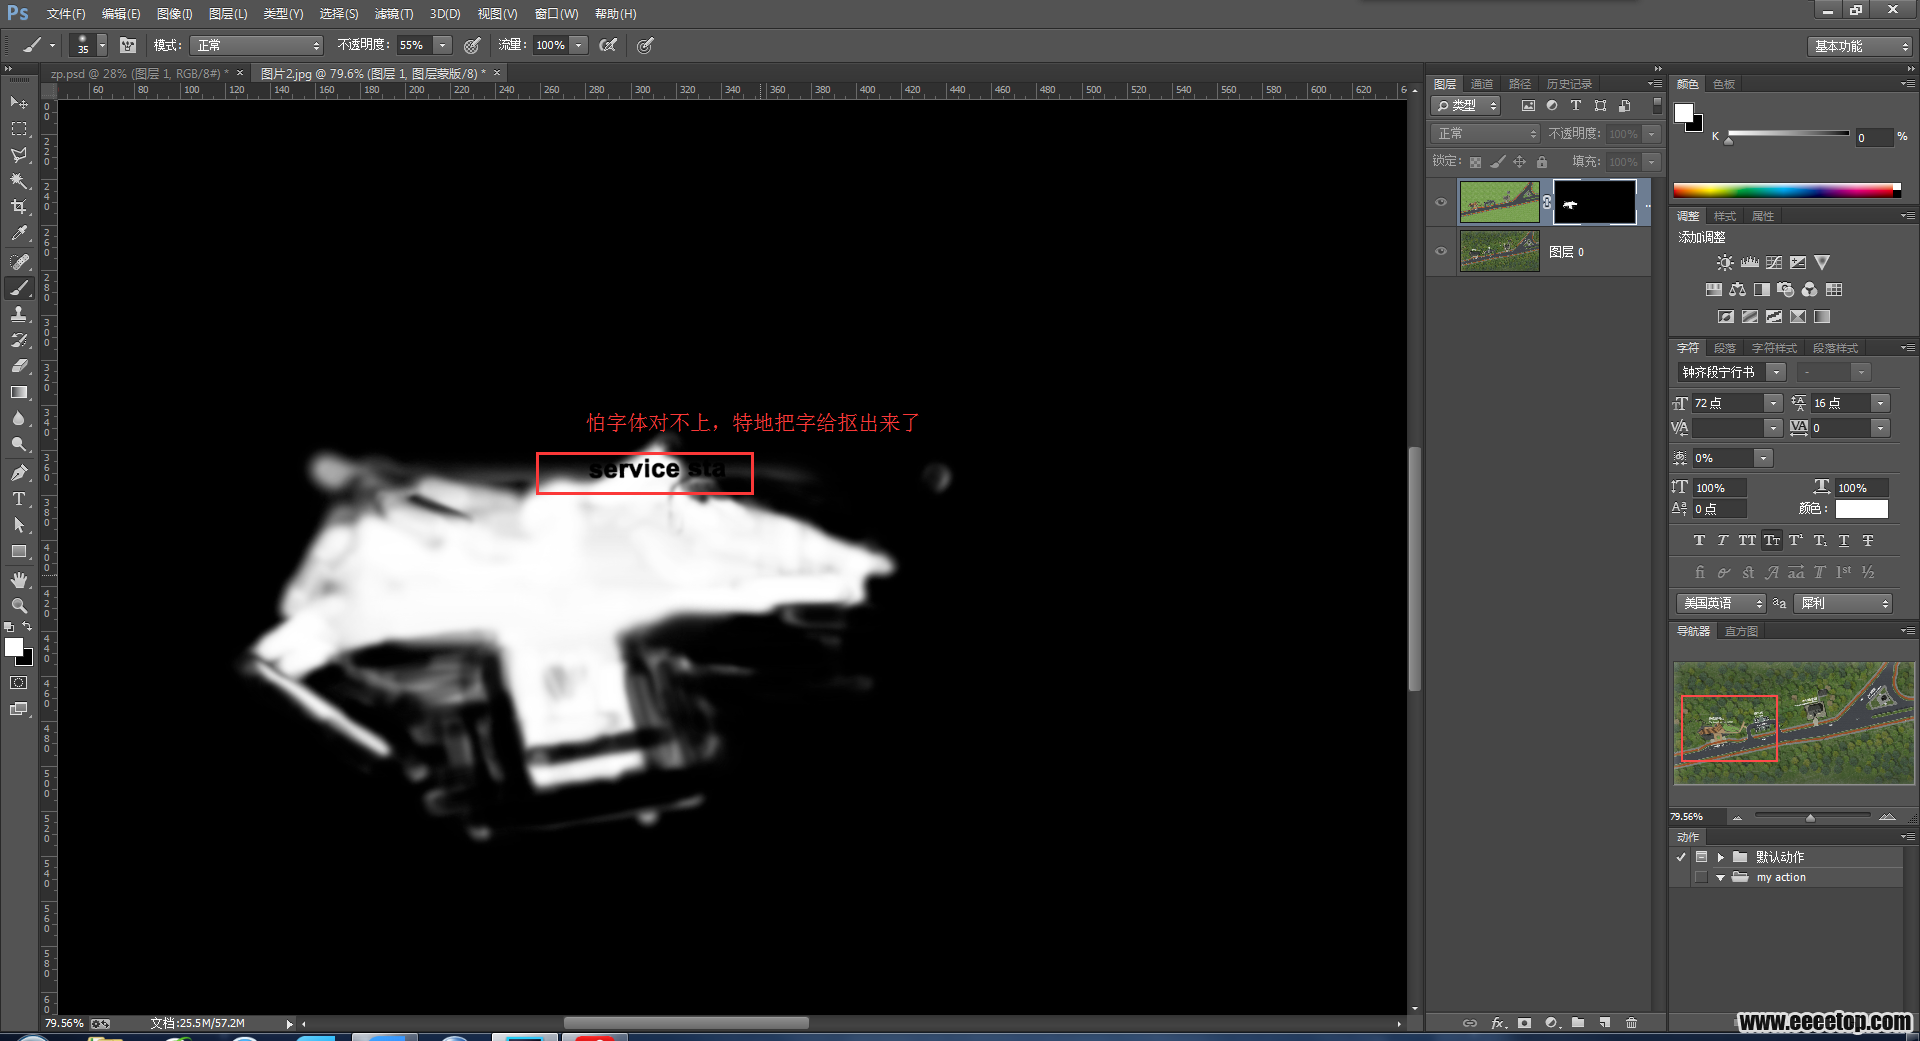1920x1041 pixels.
Task: Toggle lock transparent pixels
Action: coord(1475,162)
